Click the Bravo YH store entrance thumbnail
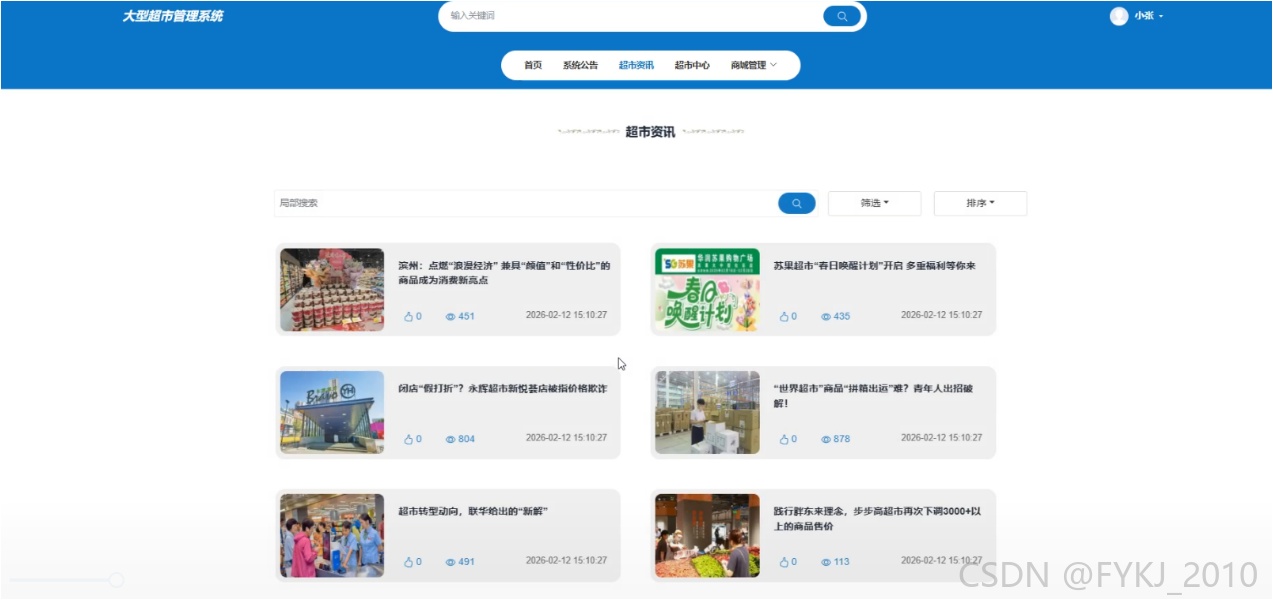 tap(332, 413)
